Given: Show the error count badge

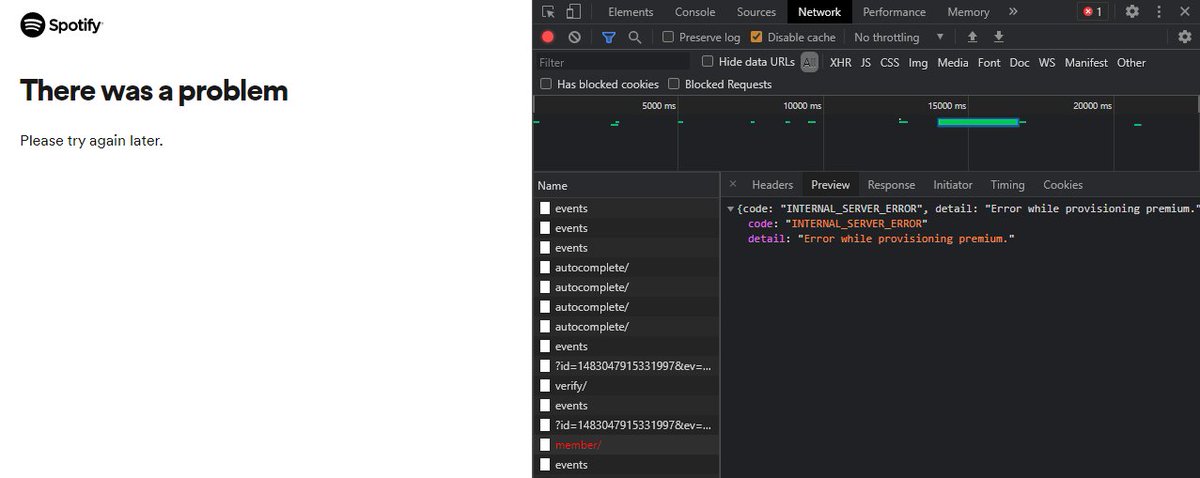Looking at the screenshot, I should tap(1092, 12).
